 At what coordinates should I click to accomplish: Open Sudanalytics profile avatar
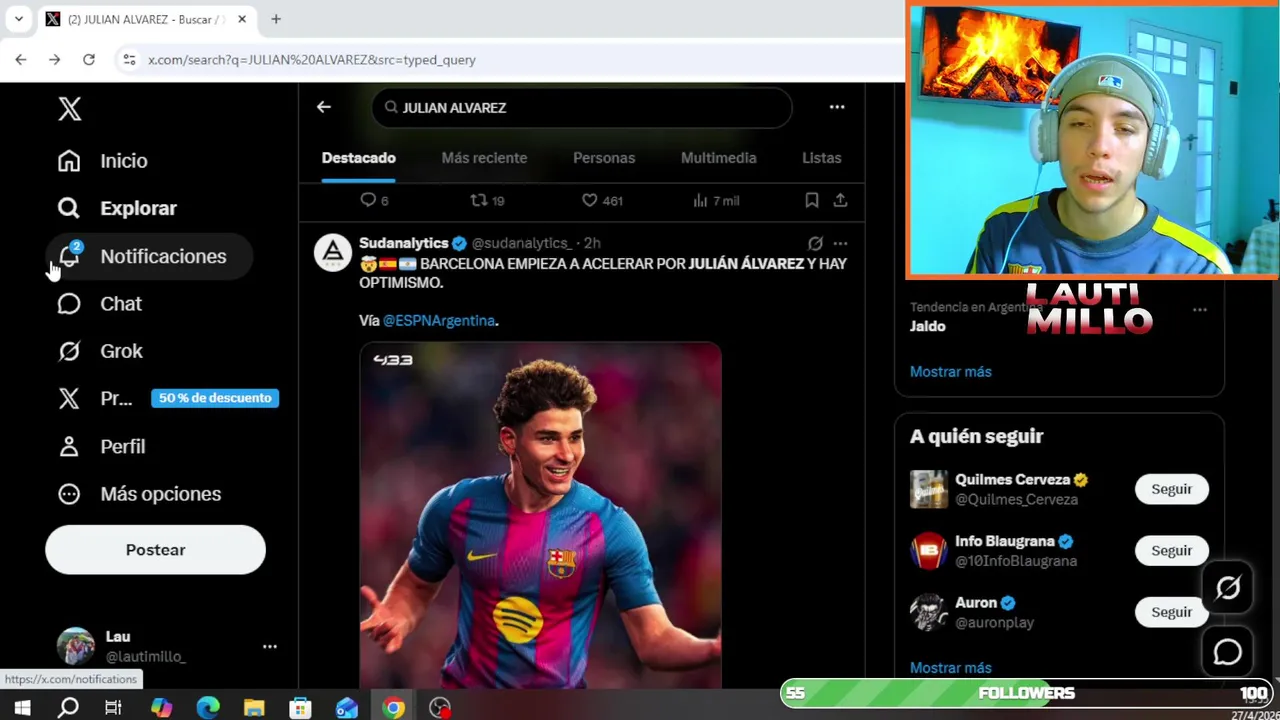tap(333, 253)
